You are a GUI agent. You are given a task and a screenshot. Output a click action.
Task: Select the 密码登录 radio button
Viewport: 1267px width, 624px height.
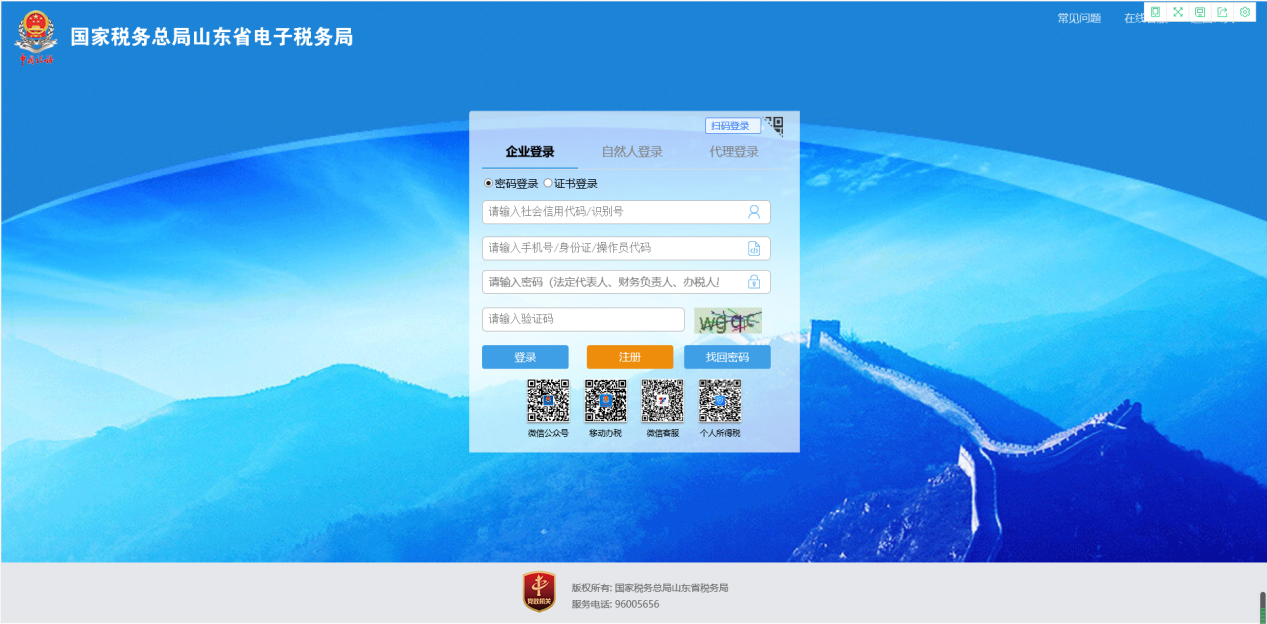pos(488,183)
